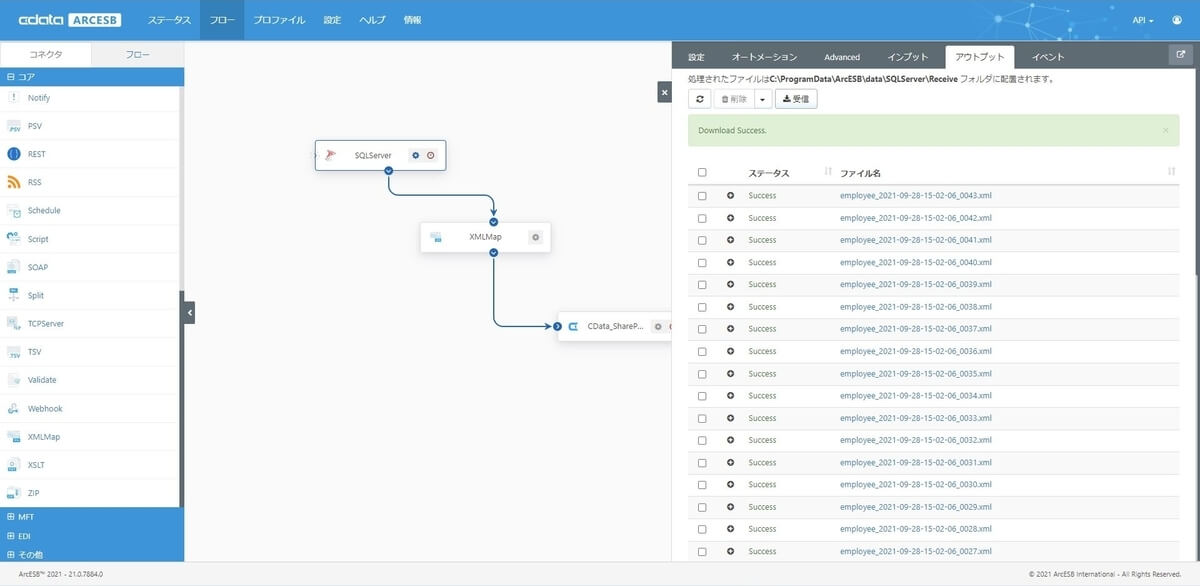
Task: Click the XMLMap node in flow canvas
Action: pos(485,237)
